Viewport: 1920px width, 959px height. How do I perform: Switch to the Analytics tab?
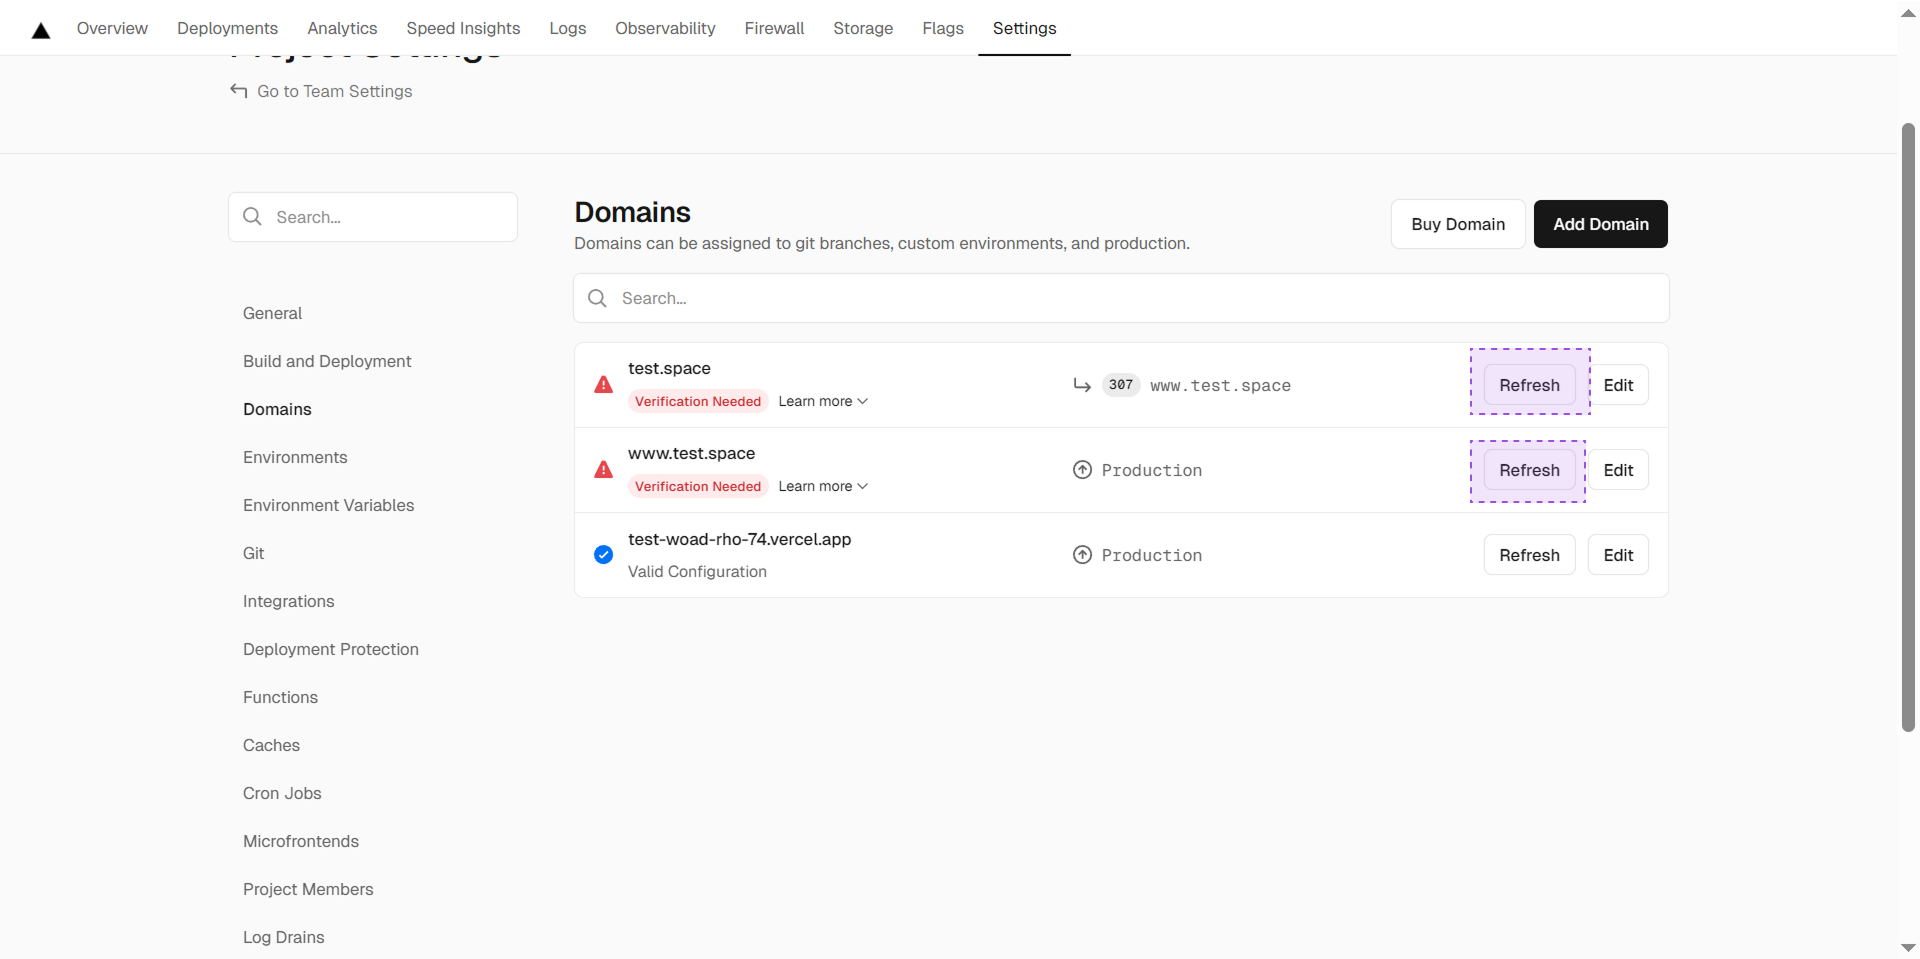(342, 28)
